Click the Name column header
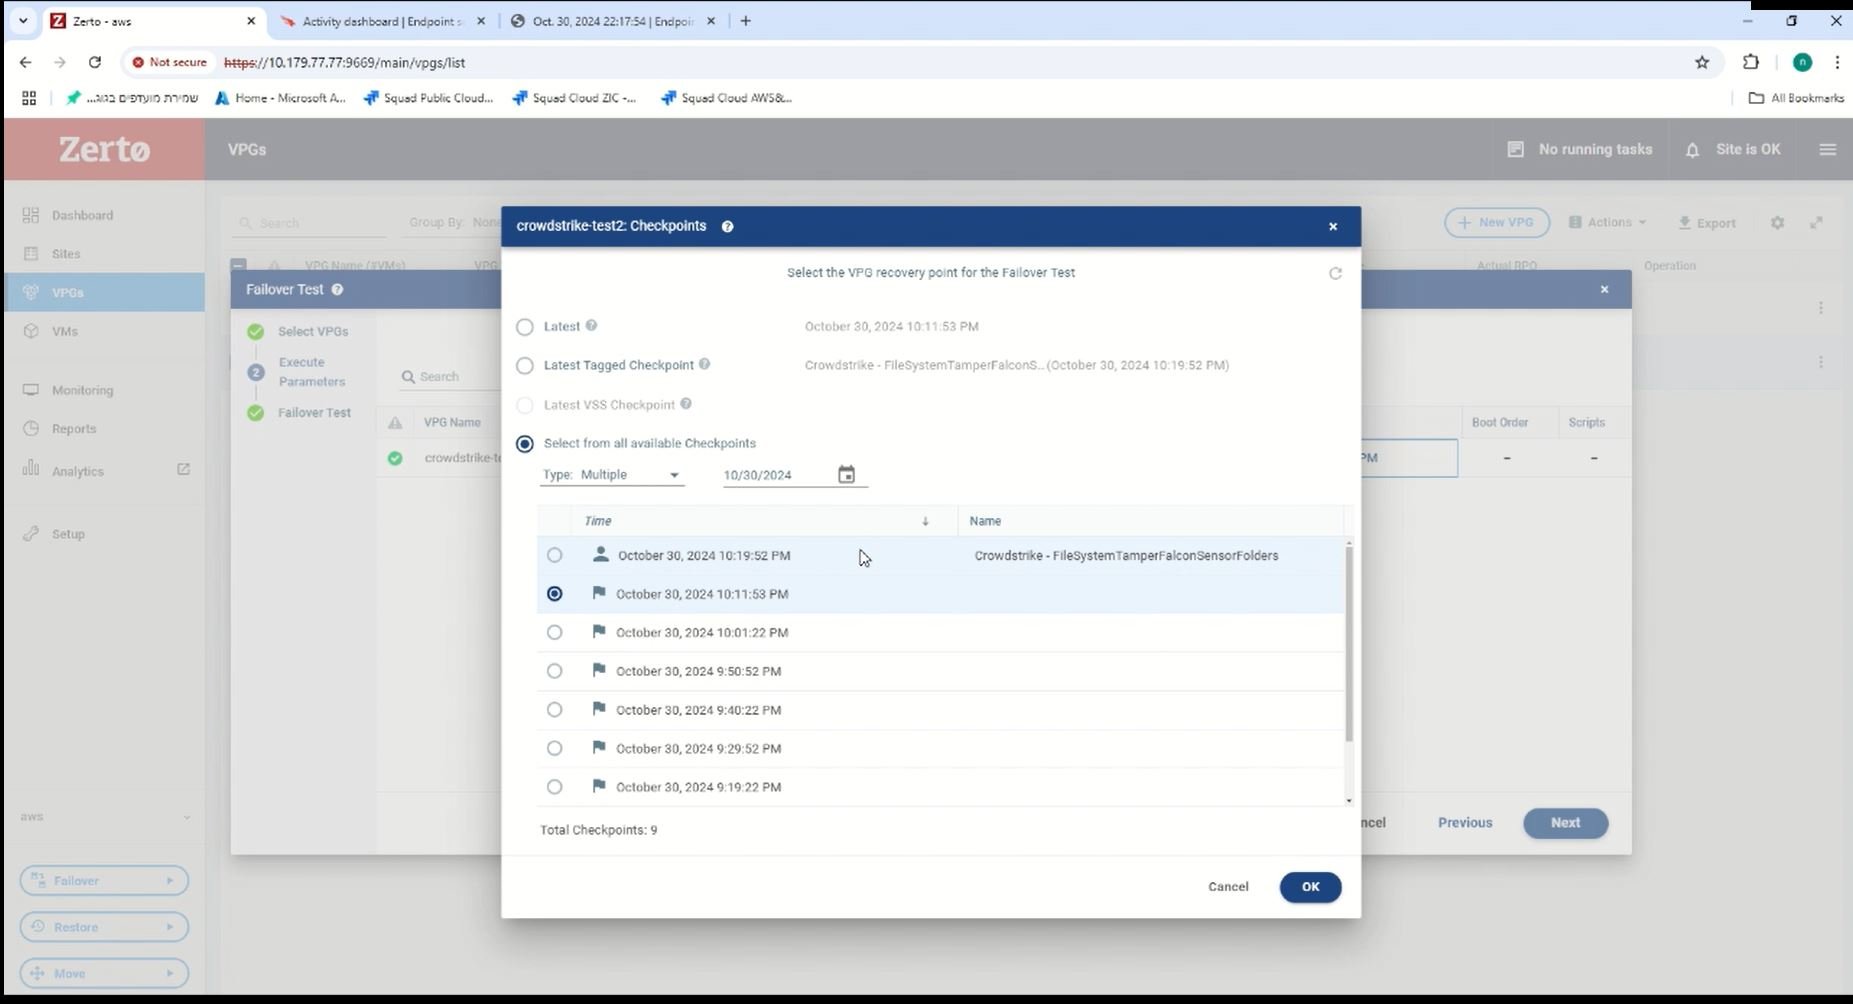The width and height of the screenshot is (1853, 1004). tap(985, 521)
